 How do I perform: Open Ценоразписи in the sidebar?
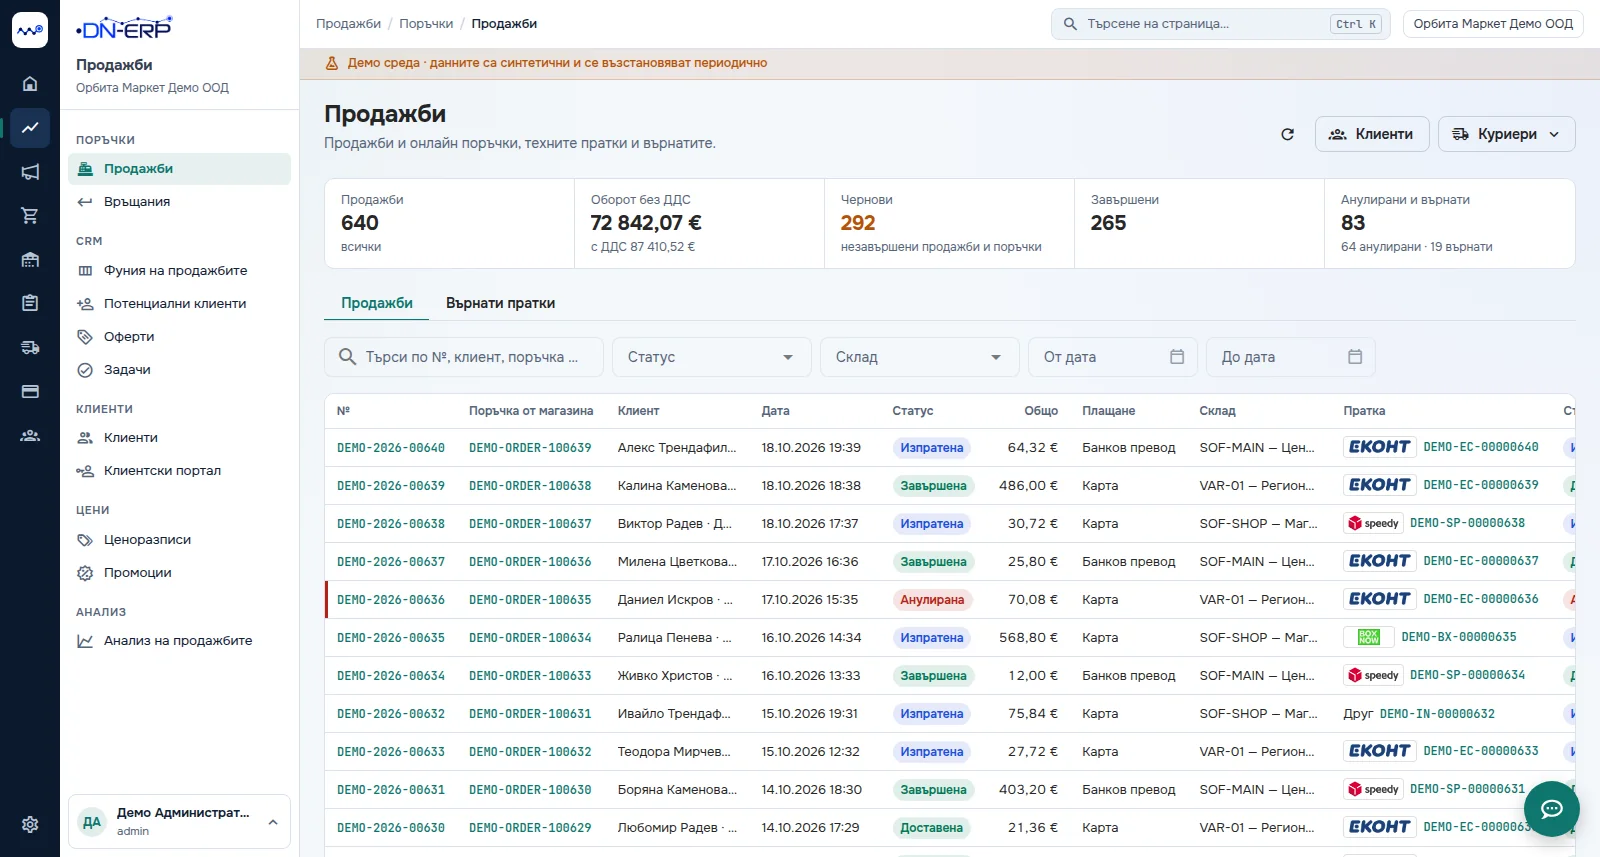[180, 540]
